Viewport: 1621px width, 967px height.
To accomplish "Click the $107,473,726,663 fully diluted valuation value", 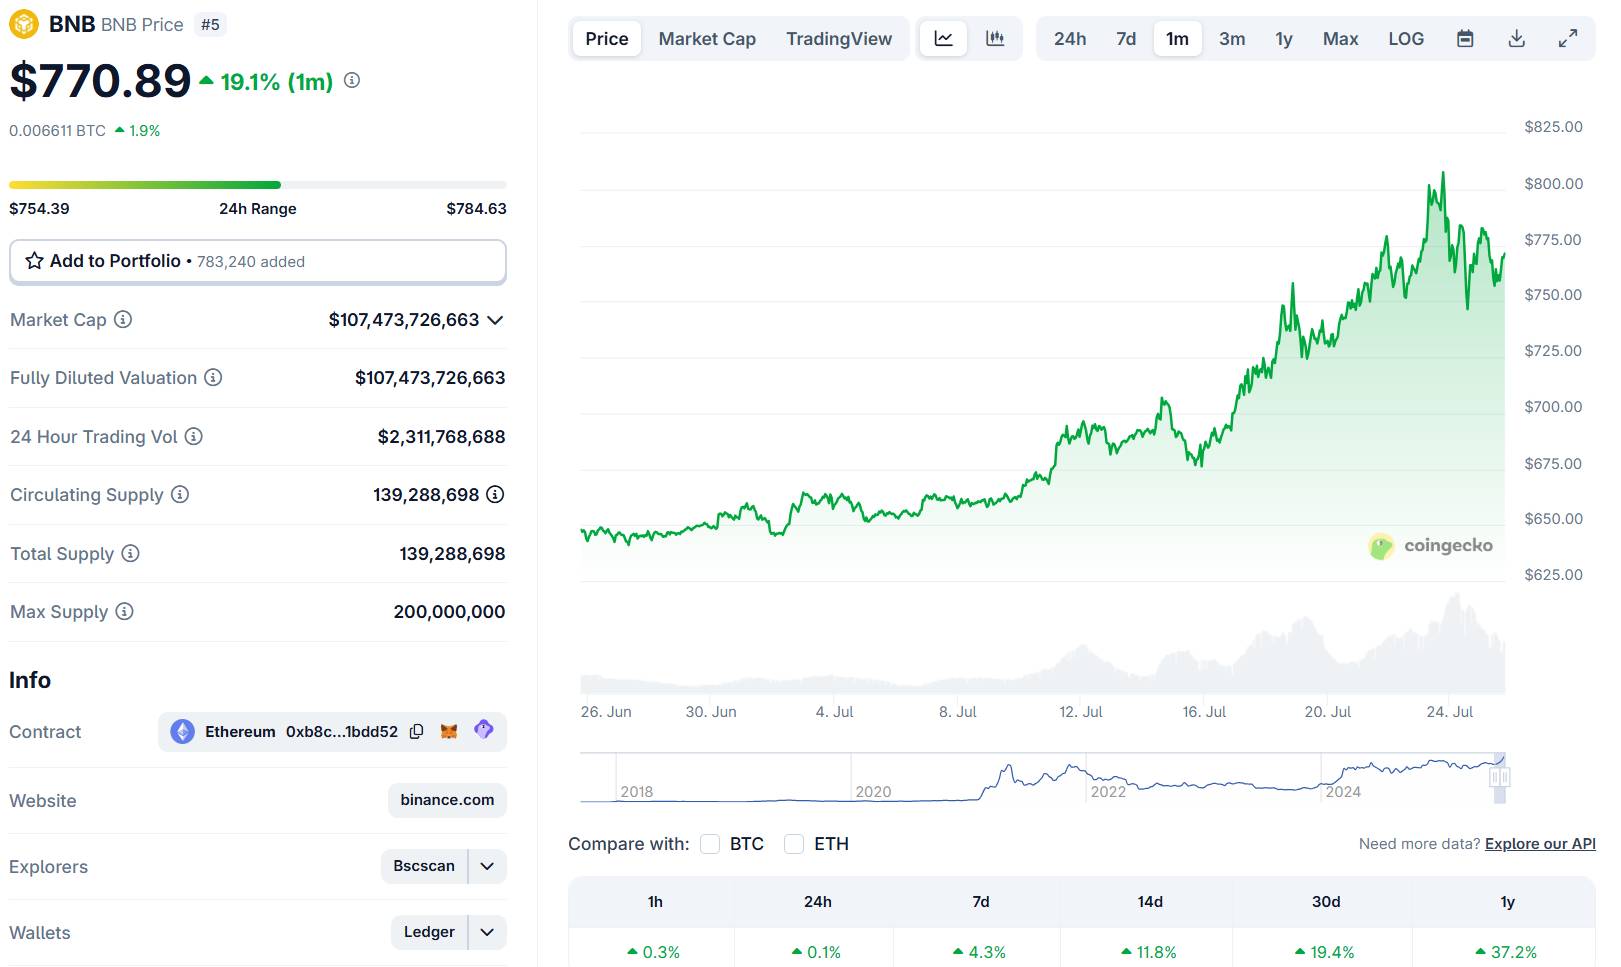I will click(x=430, y=378).
